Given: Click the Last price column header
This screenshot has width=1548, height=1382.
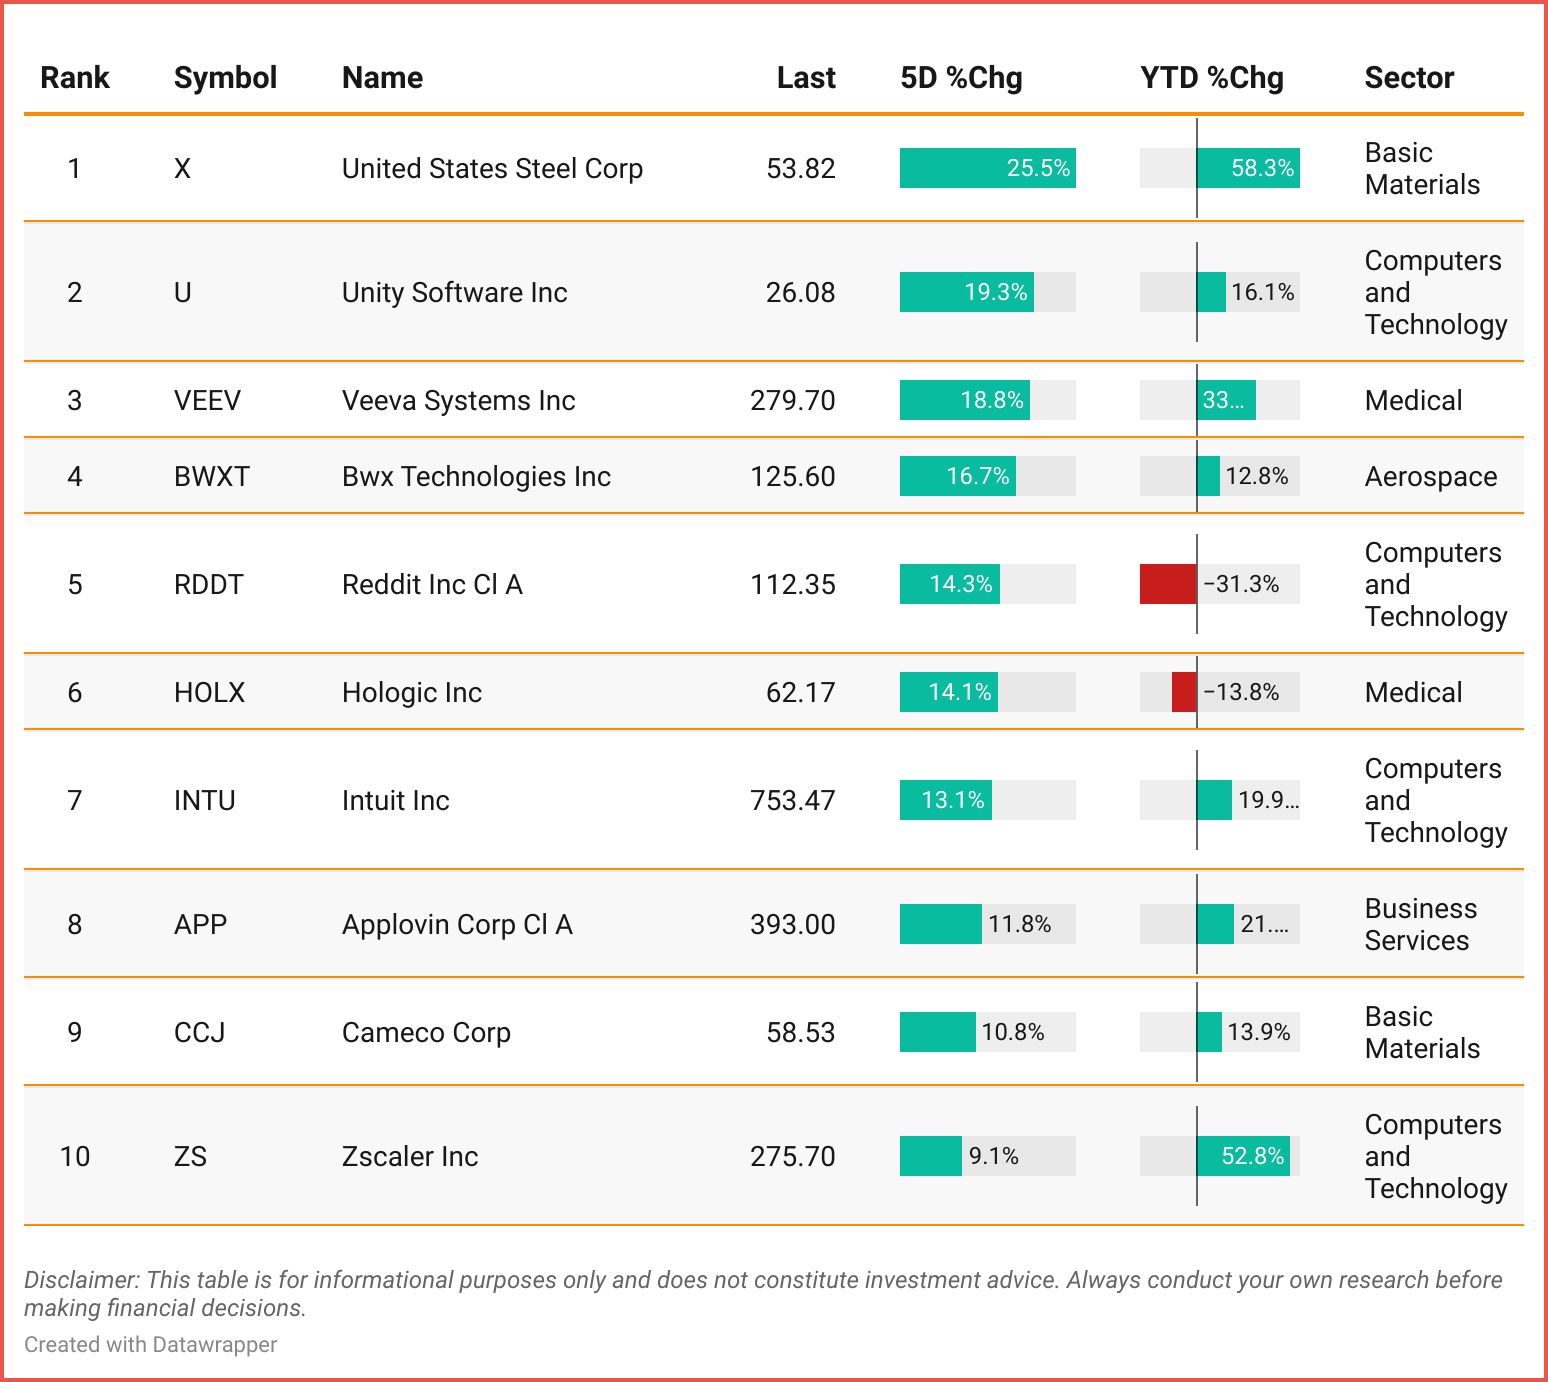Looking at the screenshot, I should (805, 78).
